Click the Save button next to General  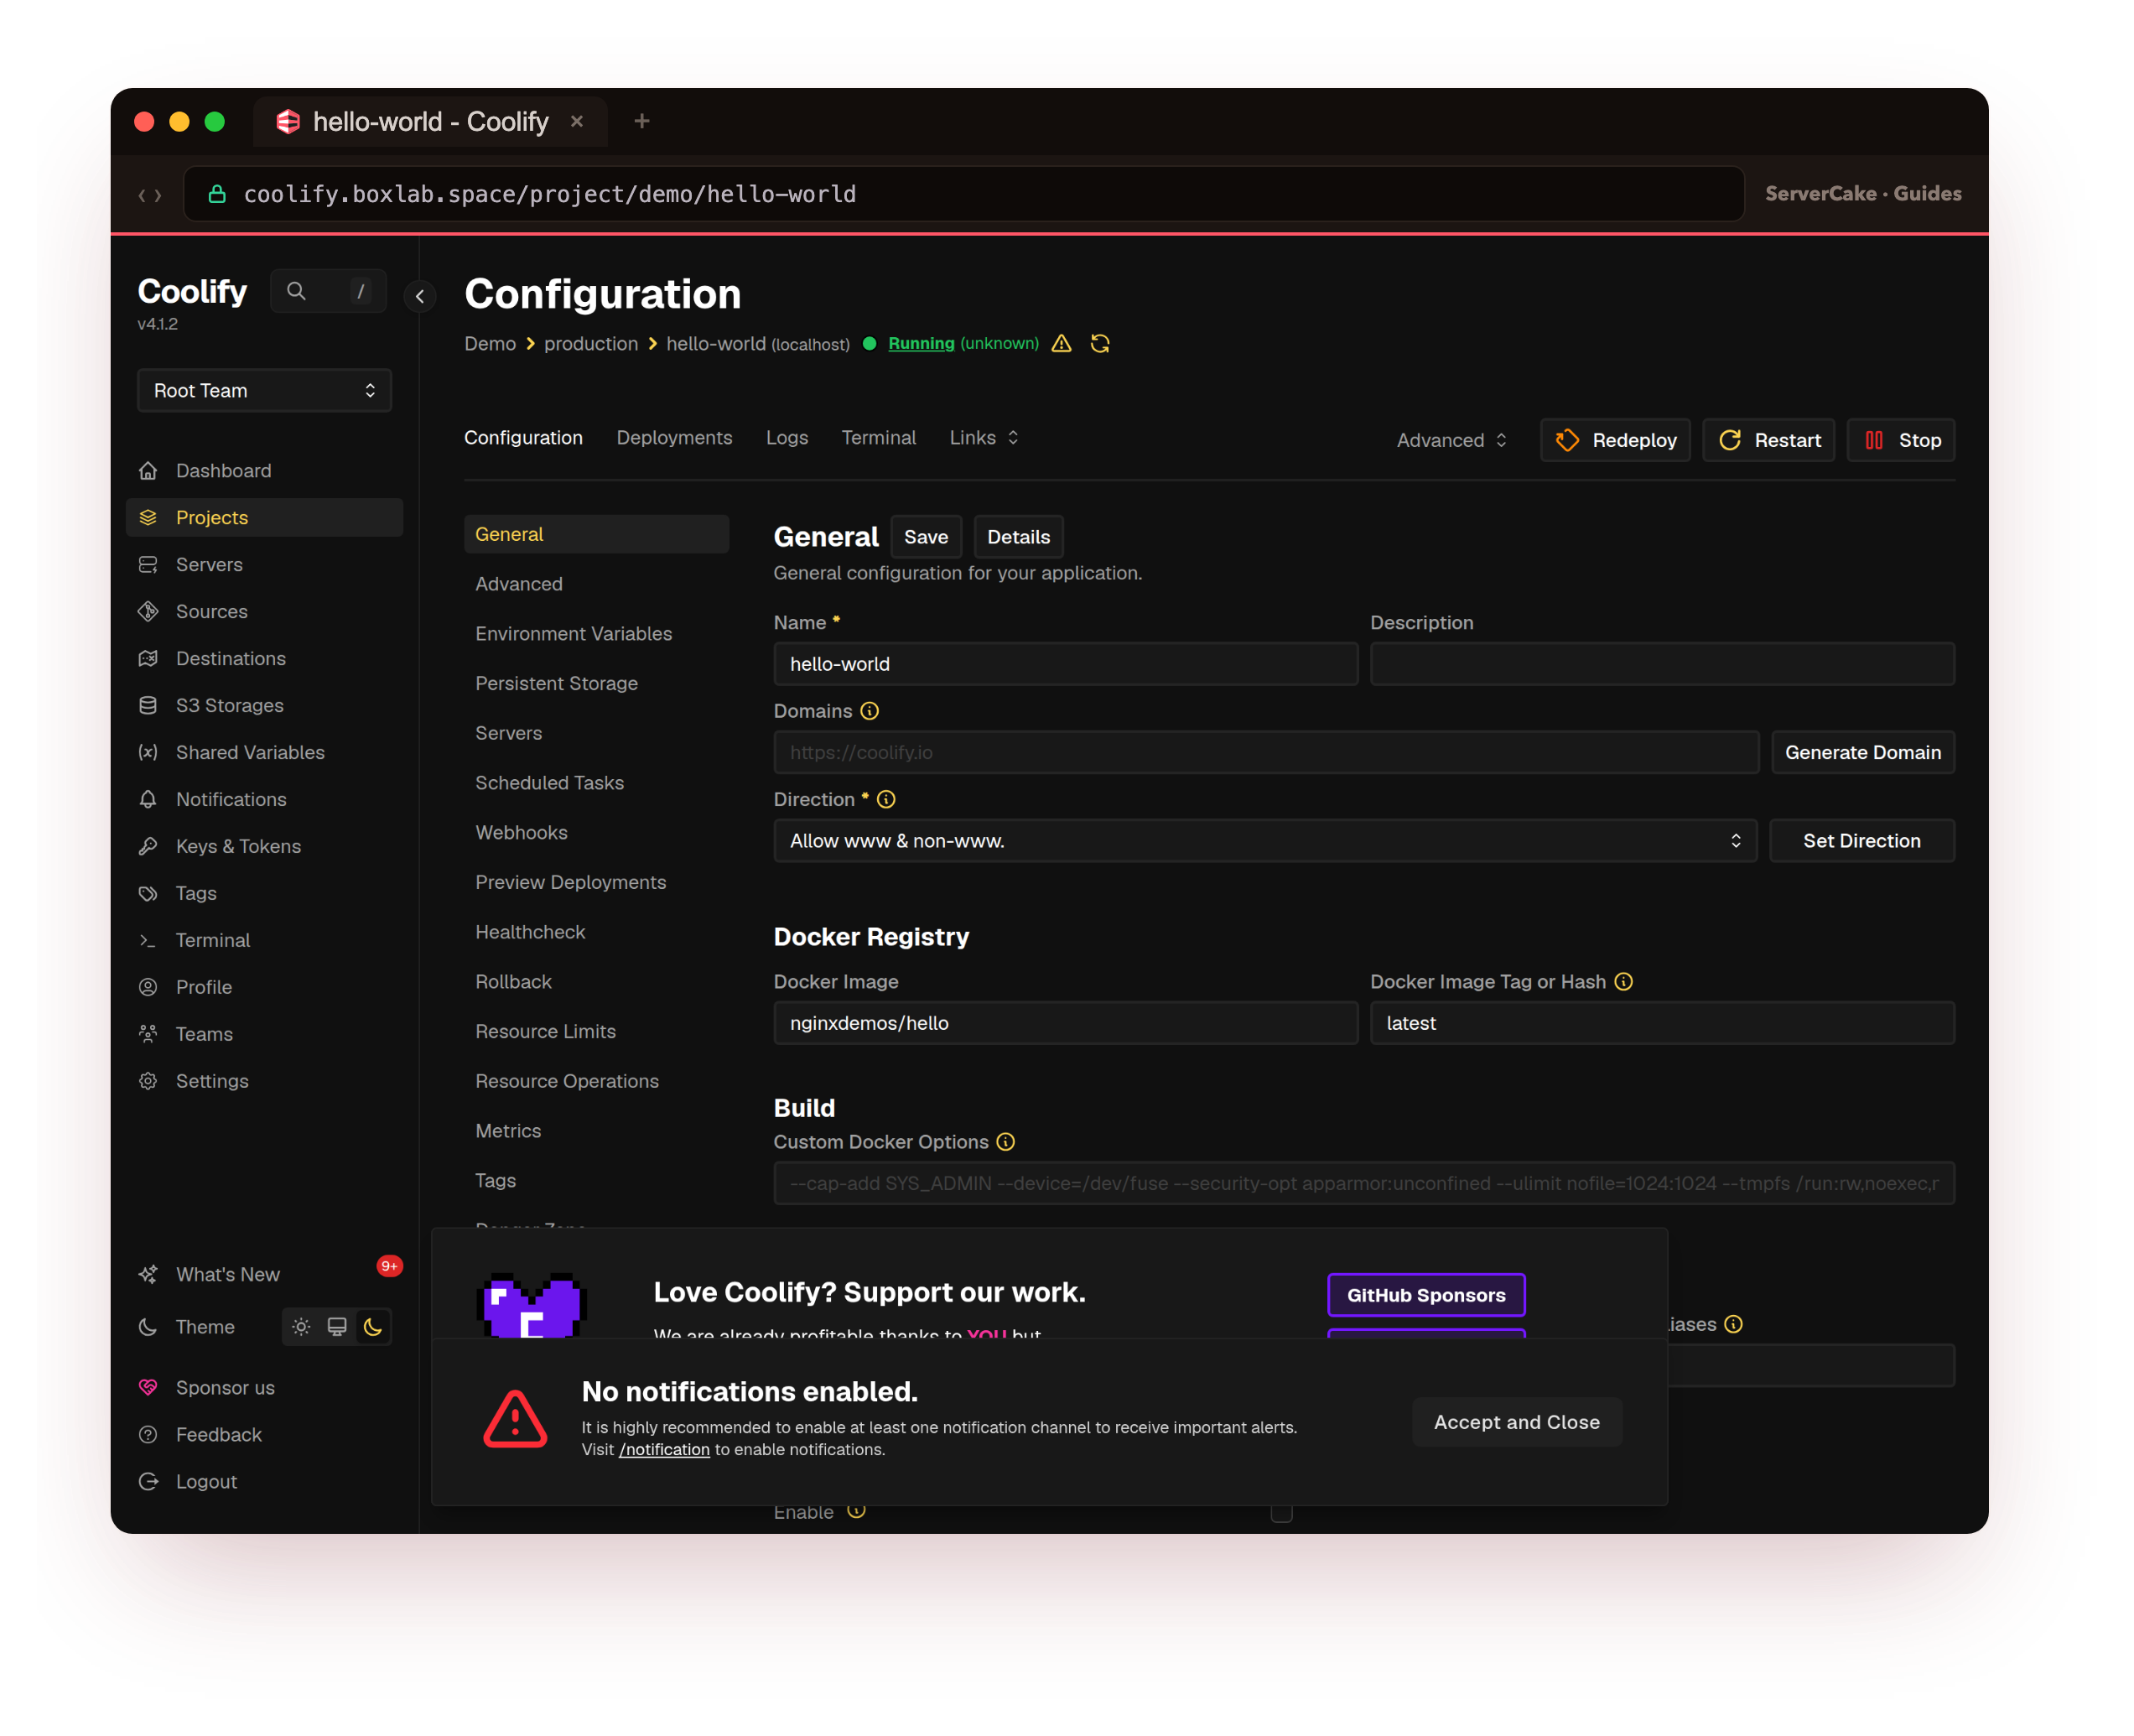click(926, 537)
